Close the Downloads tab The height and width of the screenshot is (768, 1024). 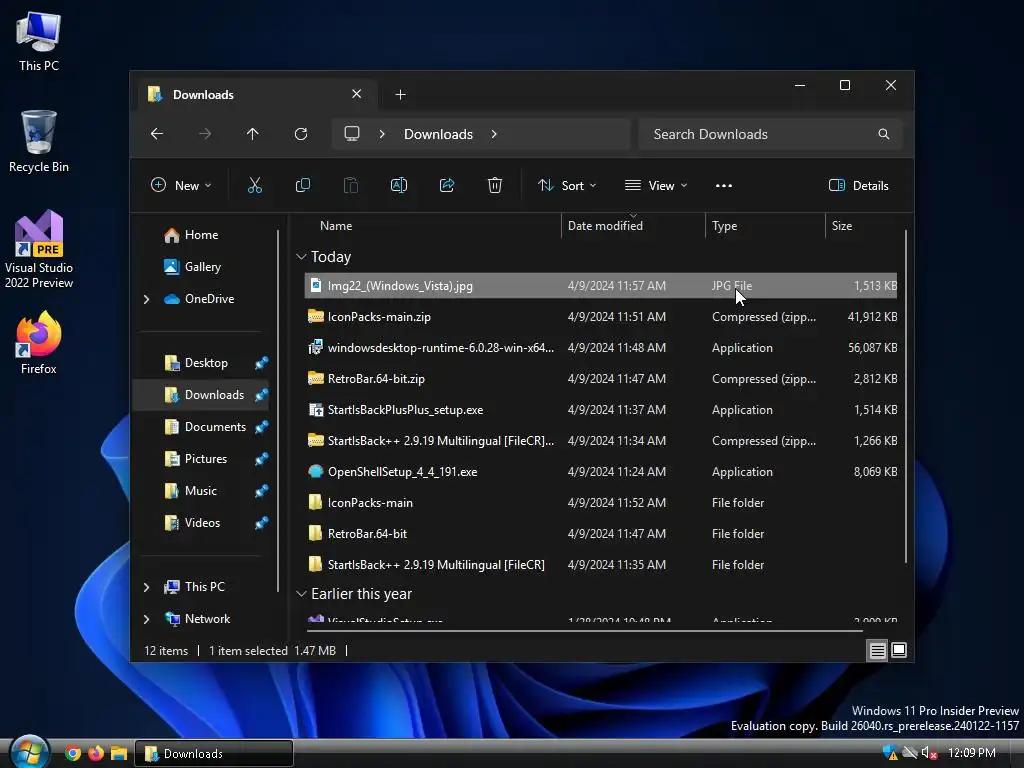357,94
